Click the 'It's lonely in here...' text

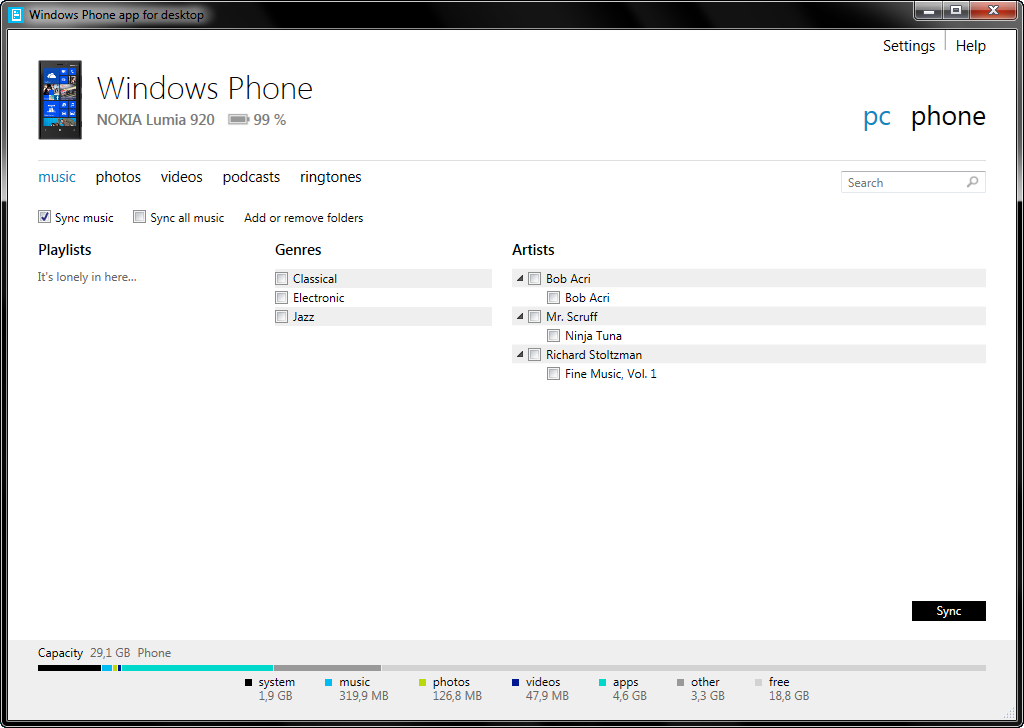pos(87,277)
